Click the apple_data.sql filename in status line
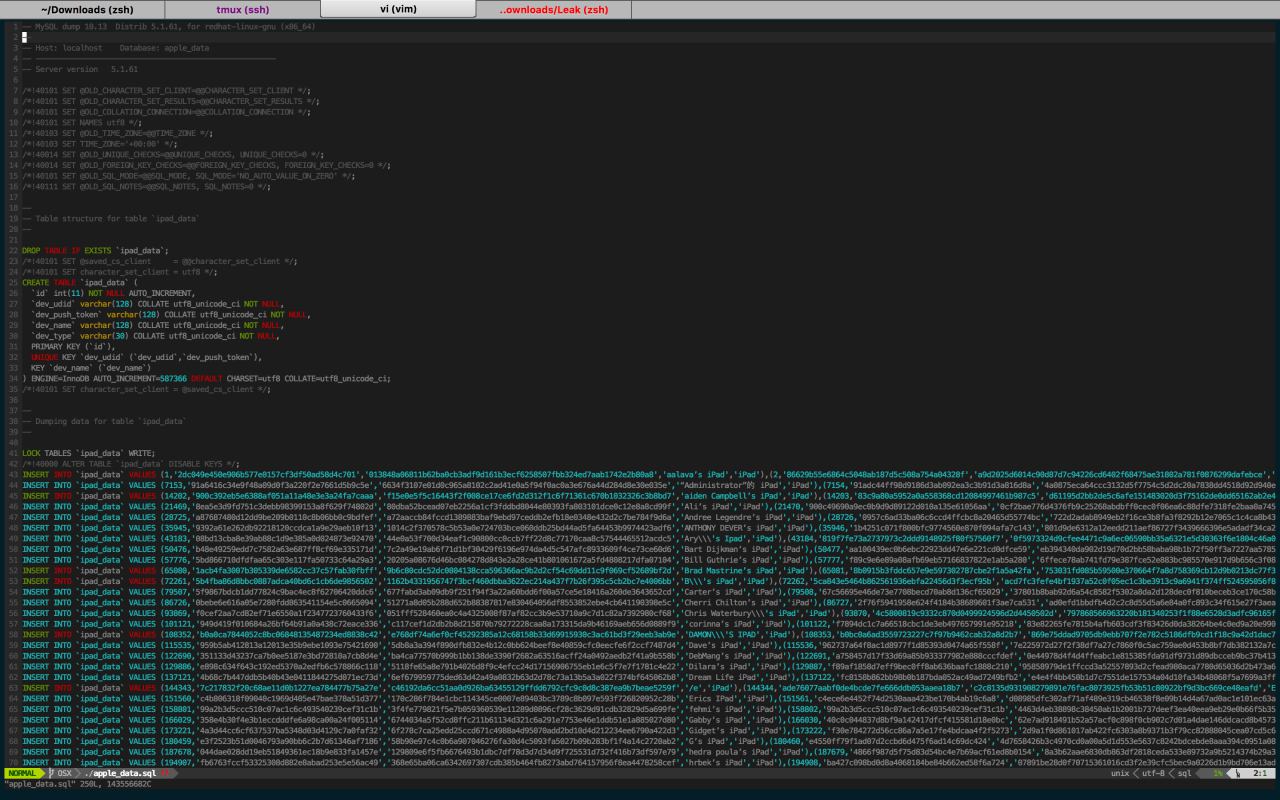Image resolution: width=1280 pixels, height=800 pixels. click(120, 773)
